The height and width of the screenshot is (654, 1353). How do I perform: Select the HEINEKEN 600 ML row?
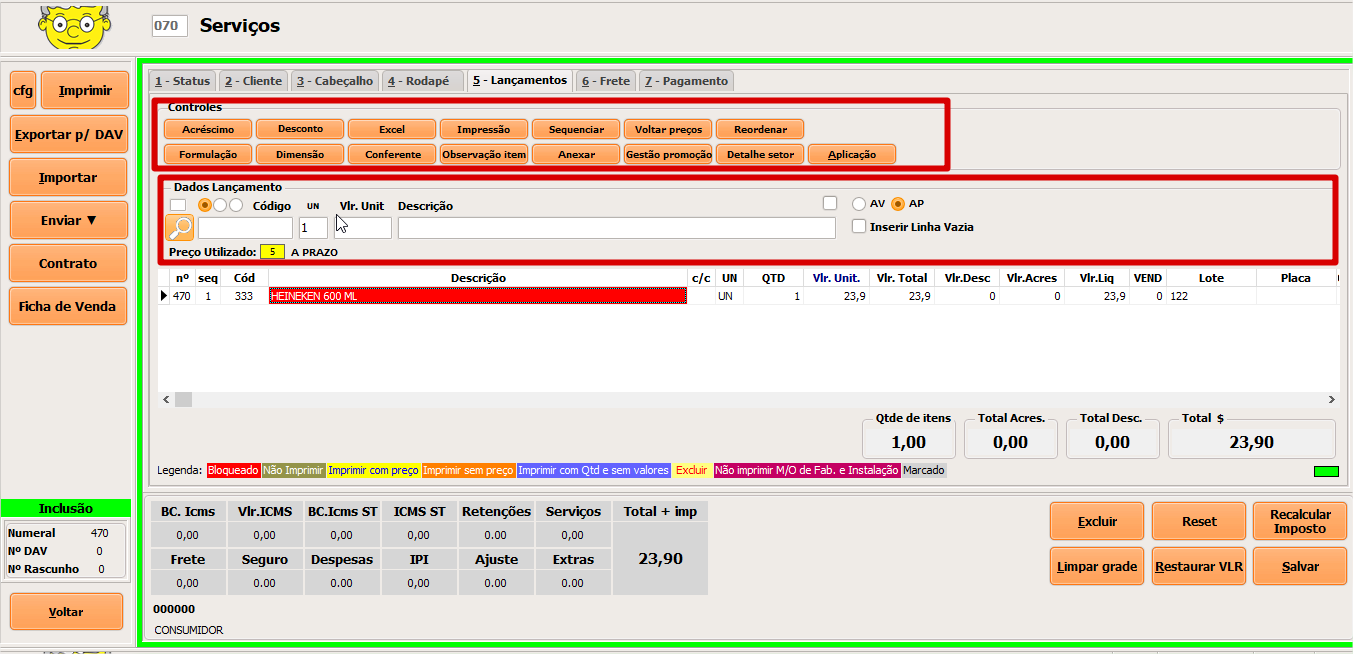point(478,296)
